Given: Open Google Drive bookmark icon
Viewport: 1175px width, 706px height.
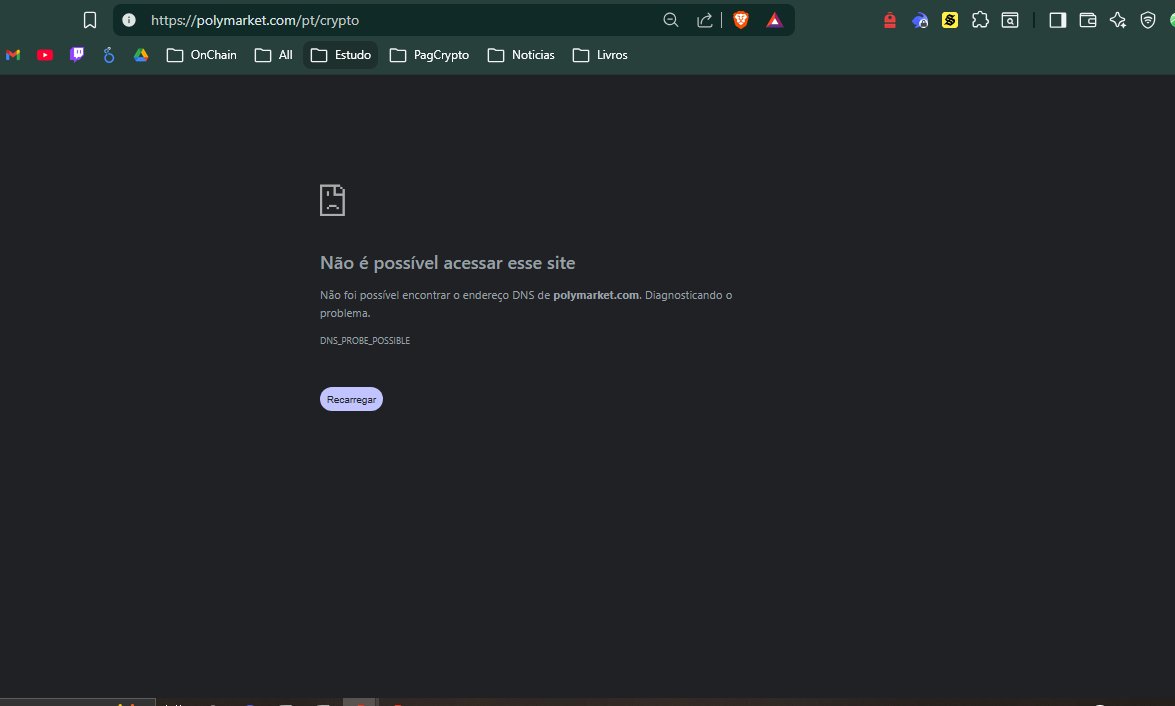Looking at the screenshot, I should click(x=141, y=55).
